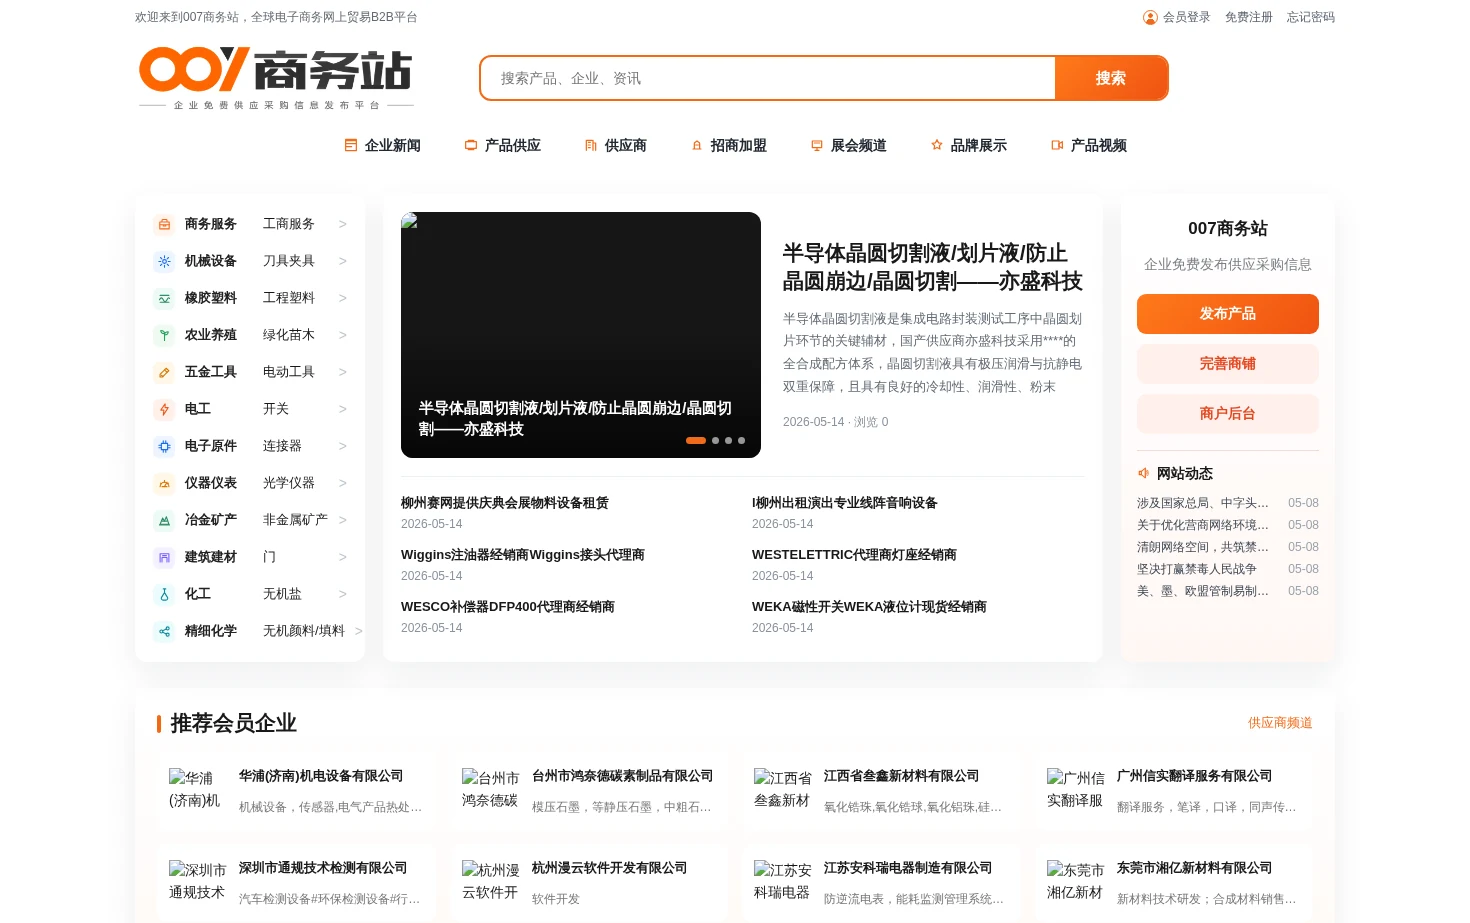
Task: Click the 机械设备 gear icon
Action: [x=164, y=261]
